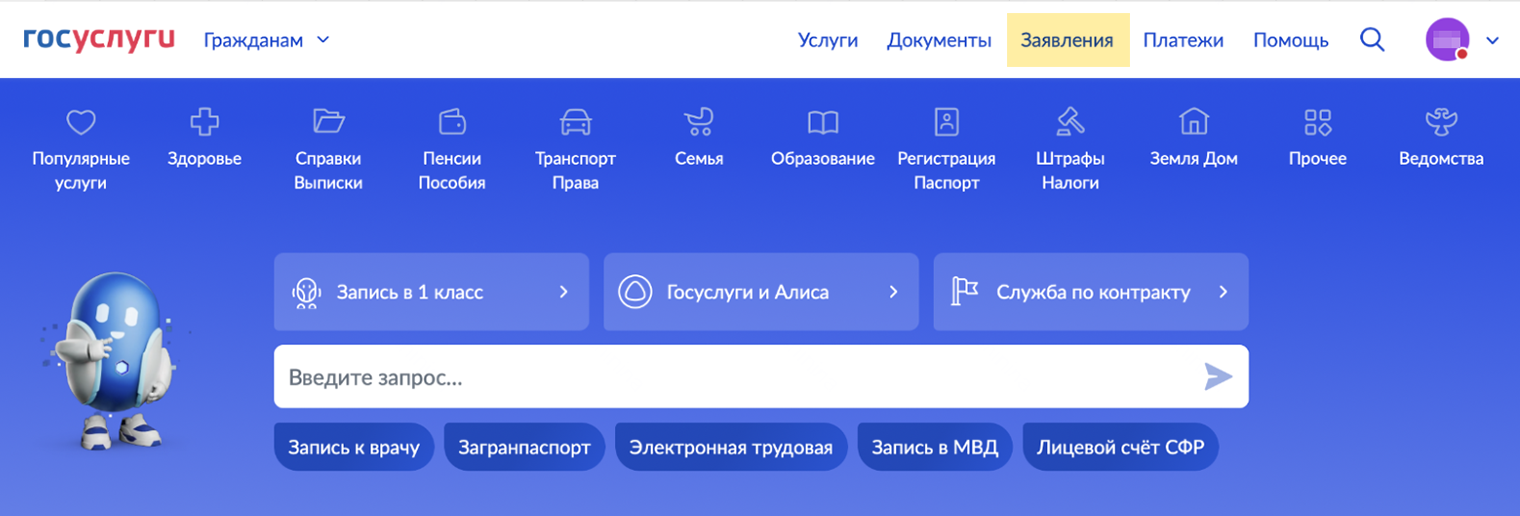1520x516 pixels.
Task: Open the Госуслуги и Алиса label
Action: pyautogui.click(x=748, y=293)
